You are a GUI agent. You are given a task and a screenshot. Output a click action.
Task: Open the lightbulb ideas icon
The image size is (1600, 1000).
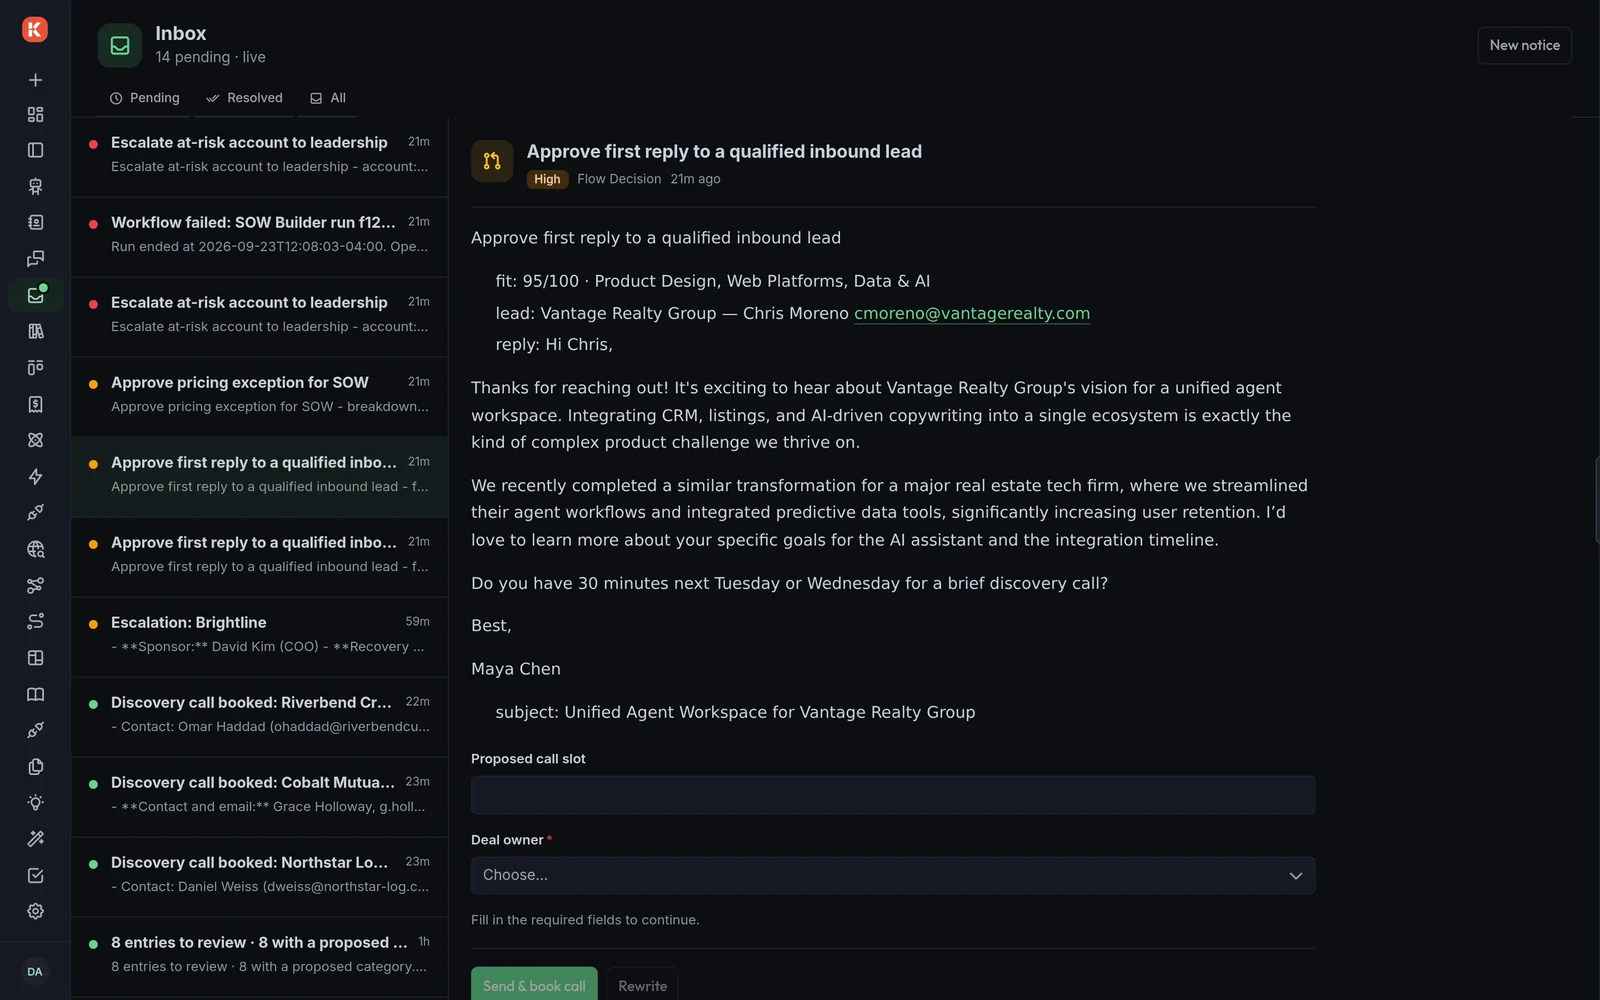point(35,802)
